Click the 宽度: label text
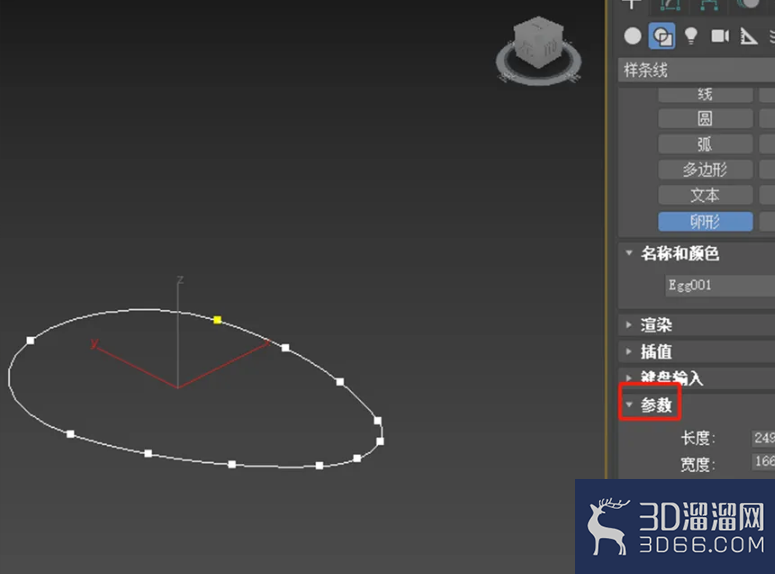Image resolution: width=775 pixels, height=574 pixels. click(697, 464)
